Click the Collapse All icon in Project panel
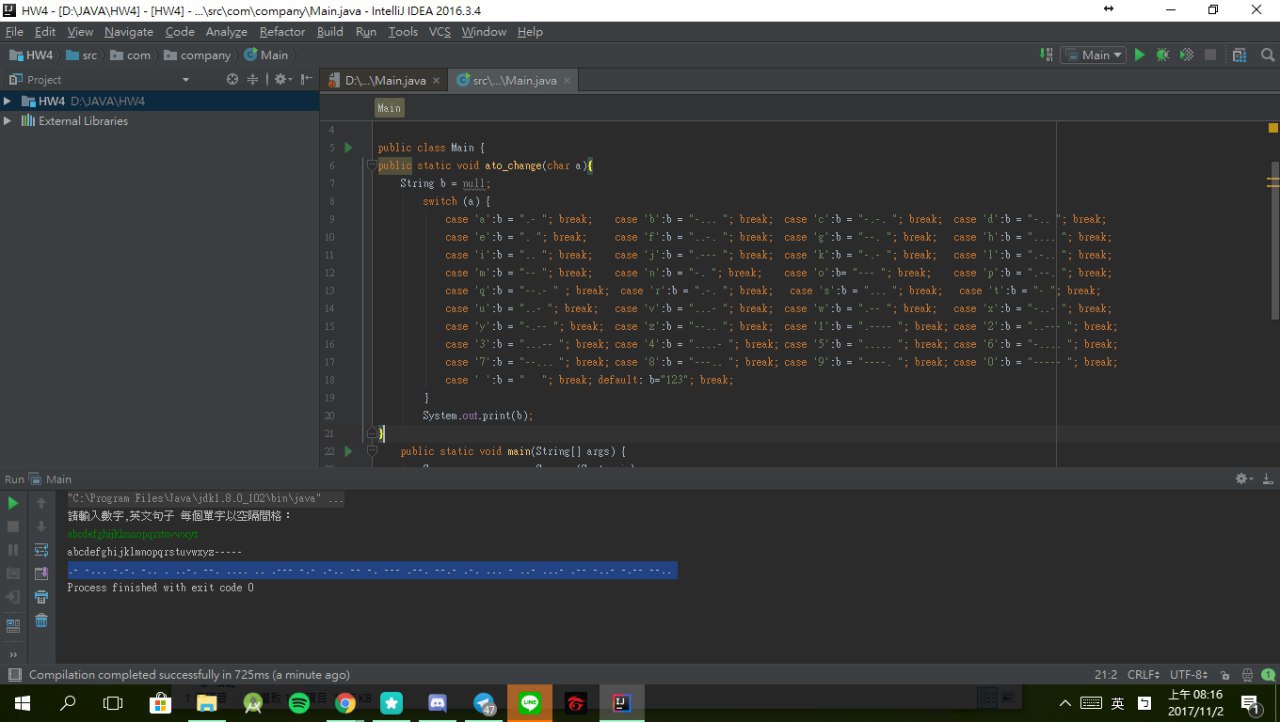 253,79
